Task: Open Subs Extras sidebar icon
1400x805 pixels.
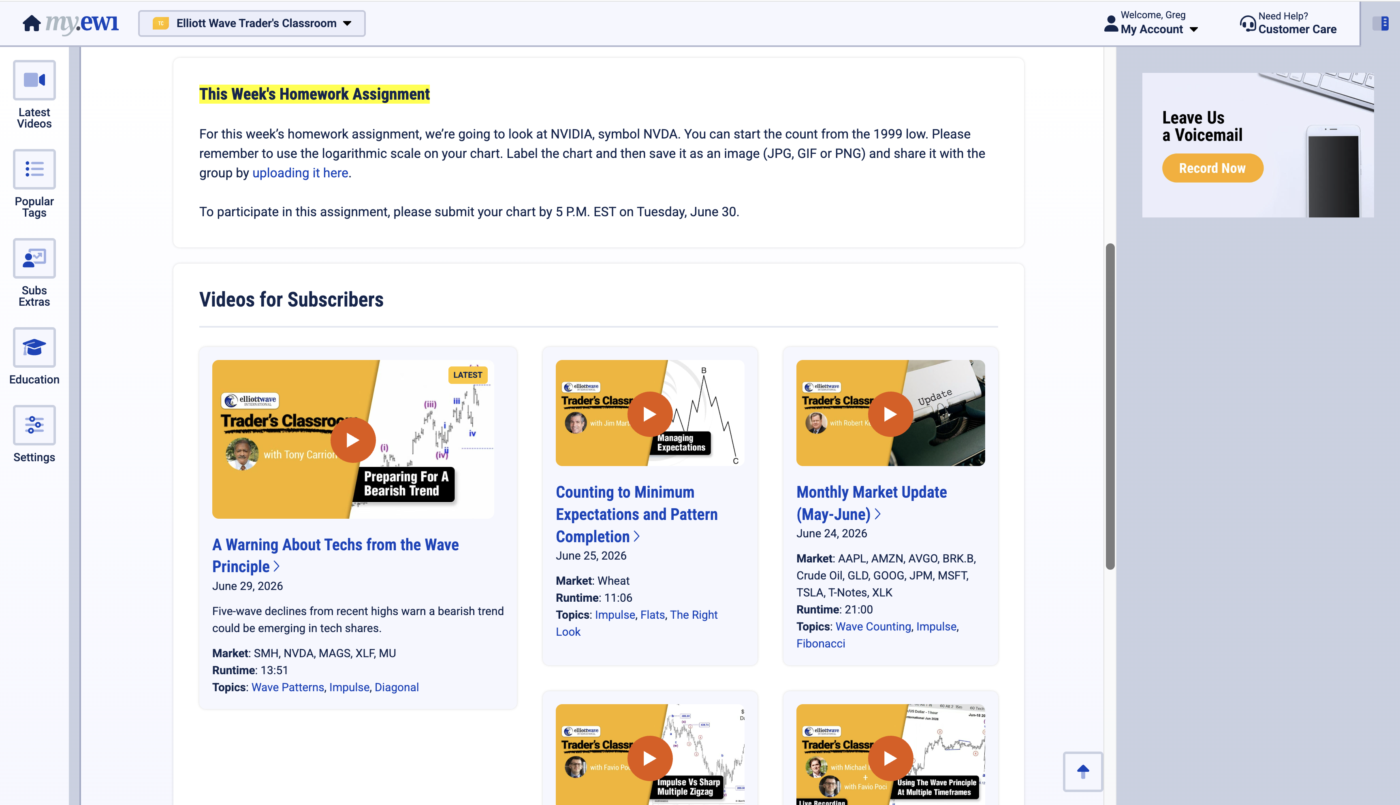Action: tap(34, 258)
